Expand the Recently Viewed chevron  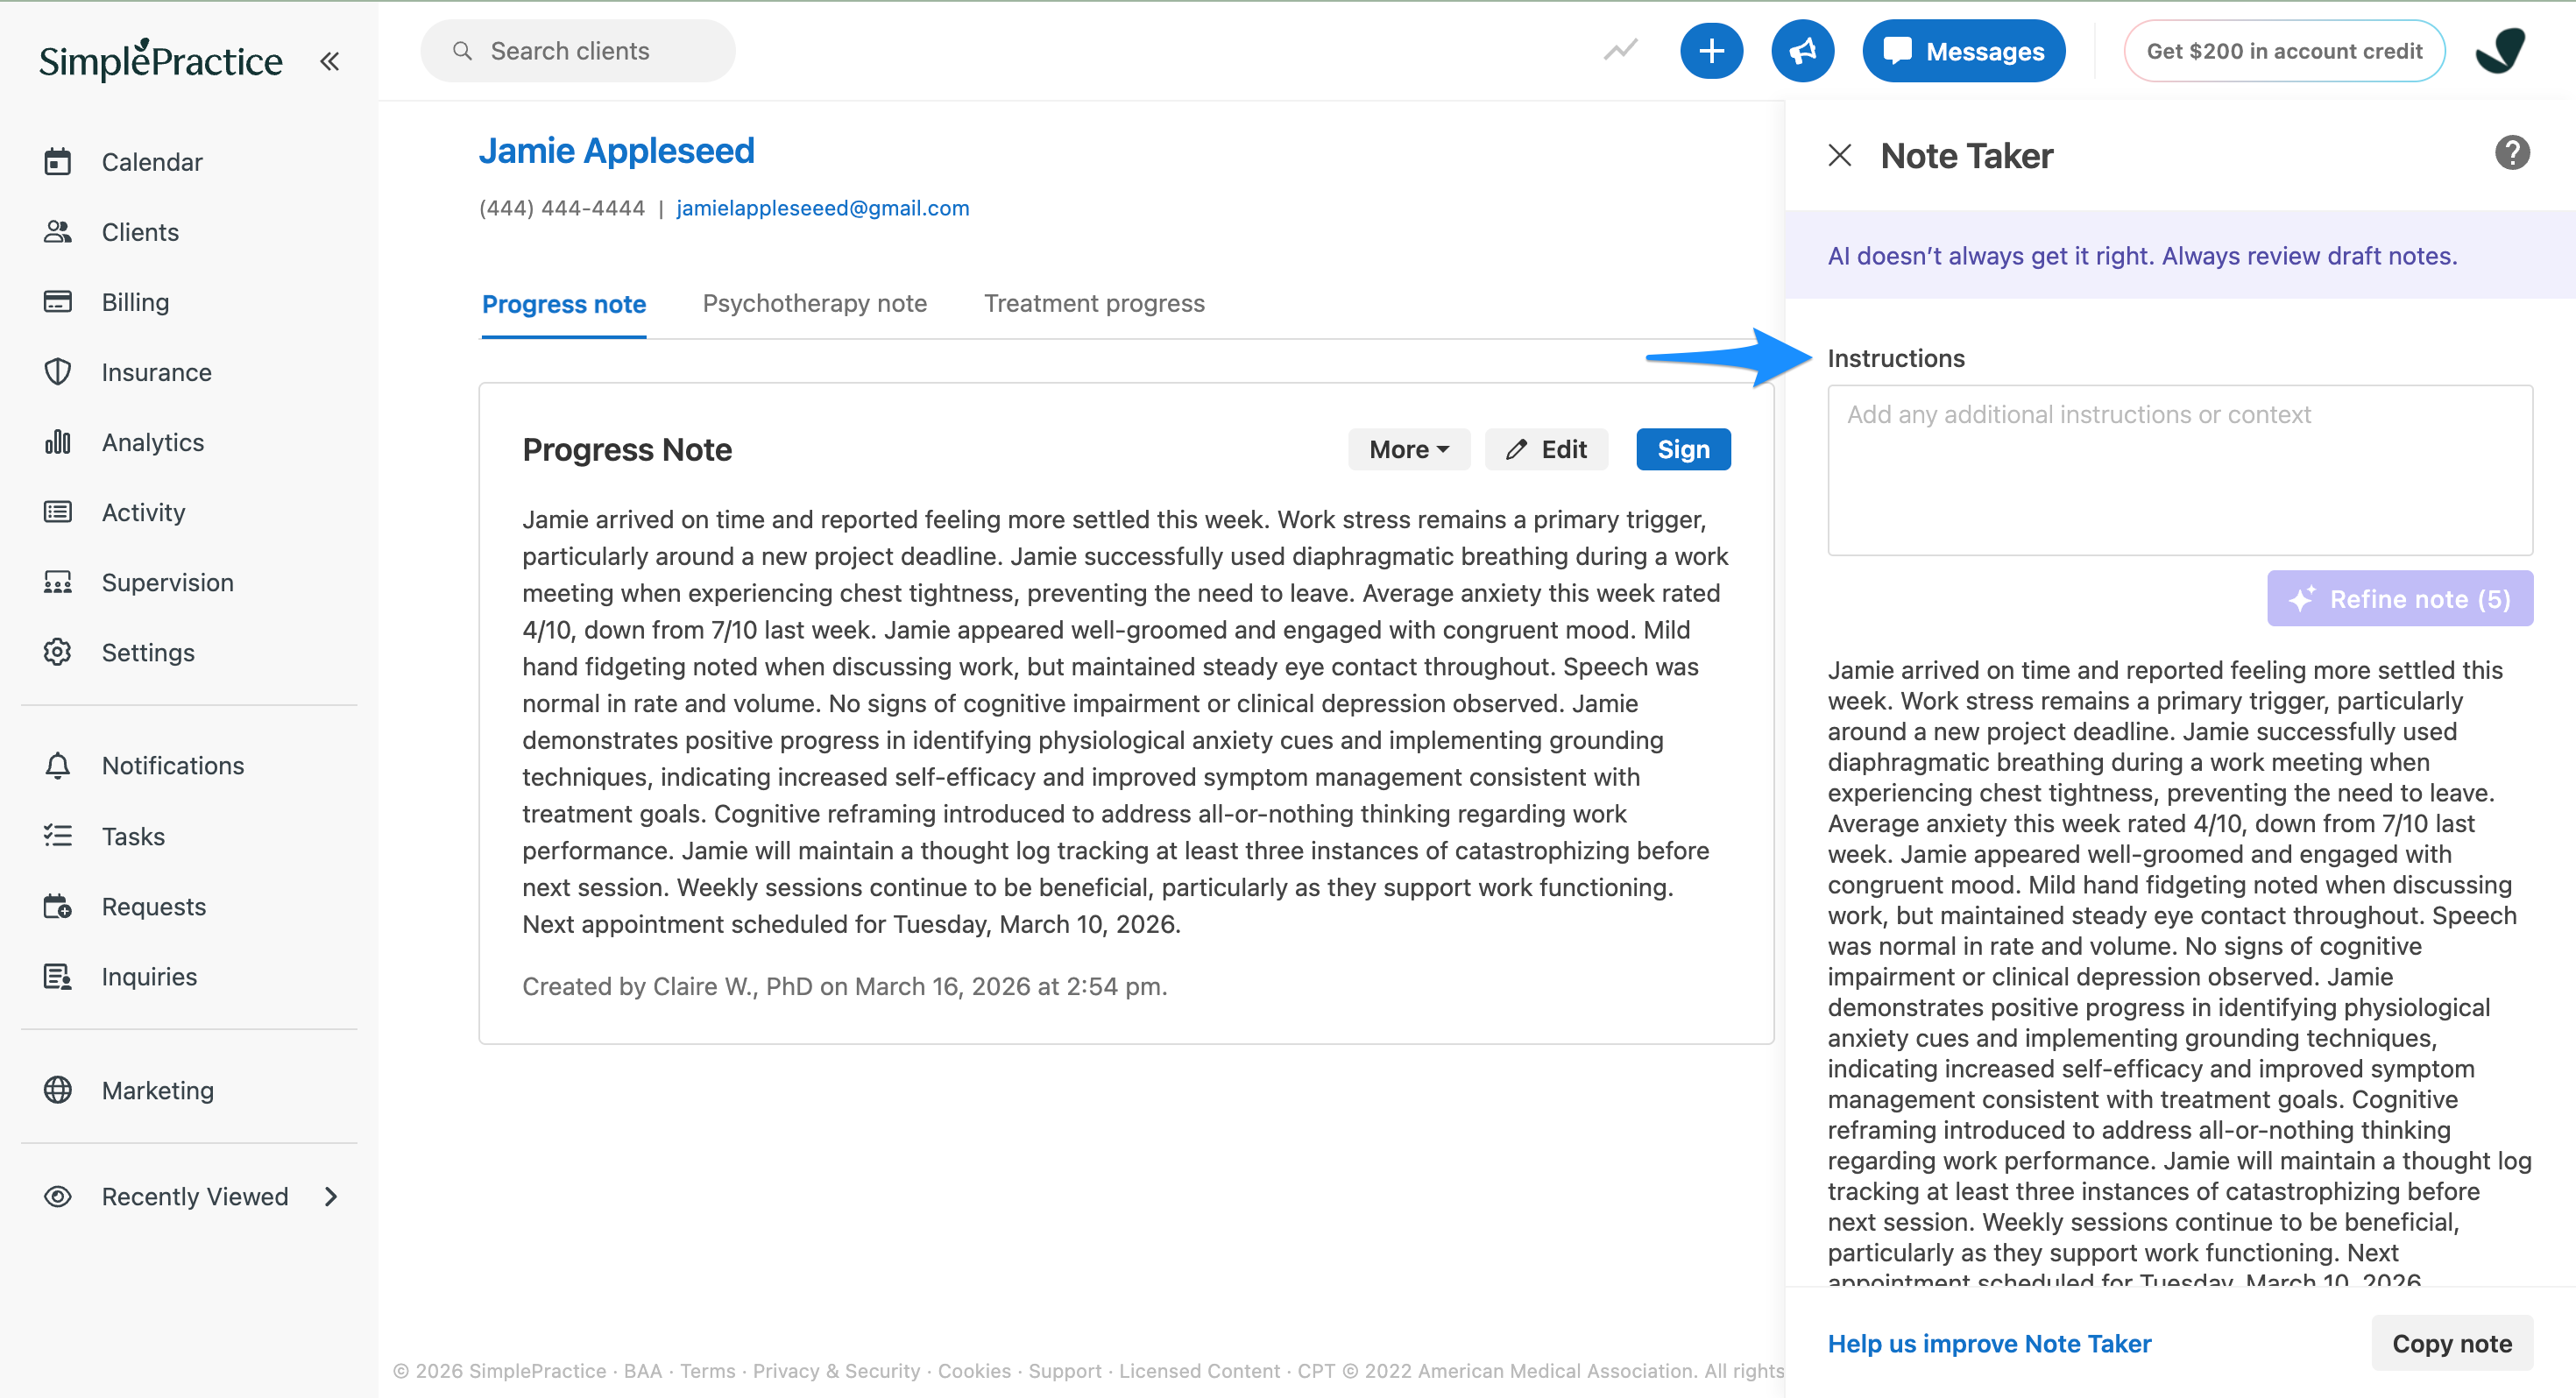tap(332, 1196)
